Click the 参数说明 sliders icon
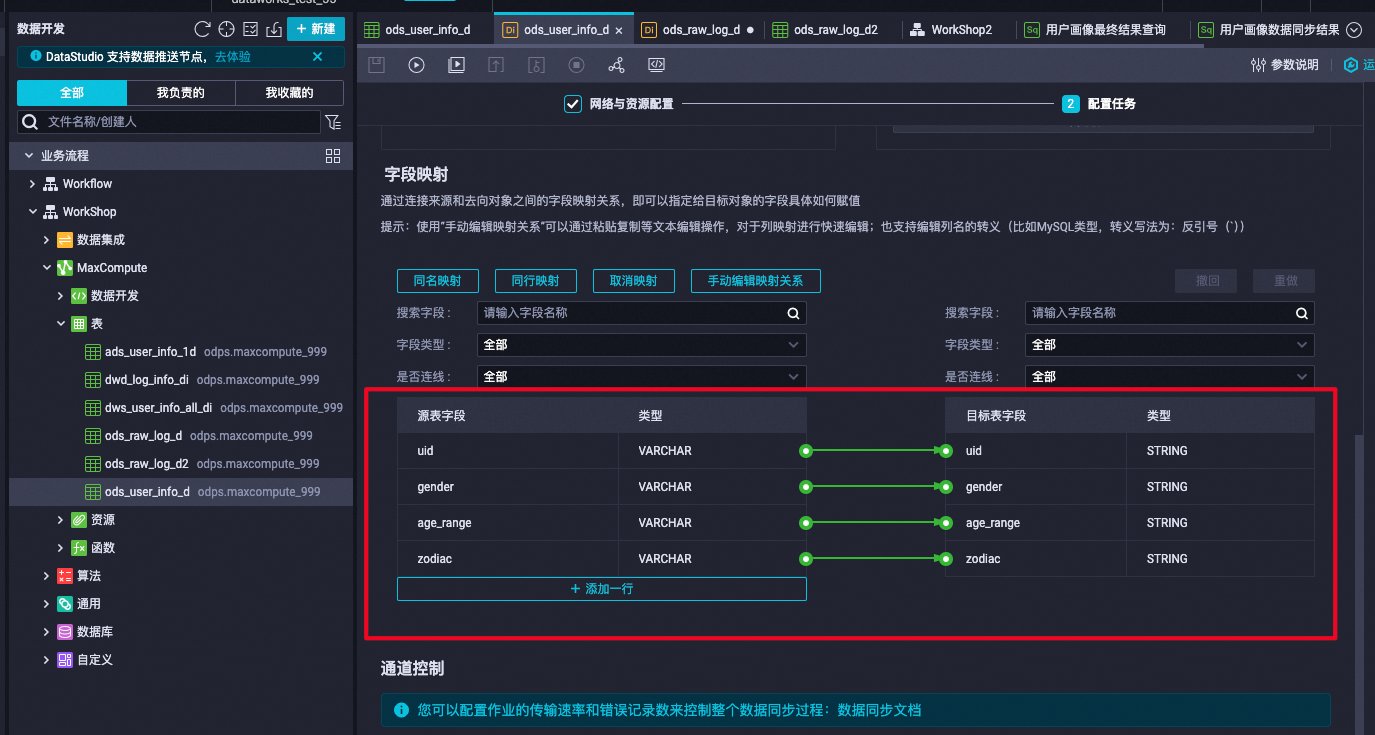 pos(1258,65)
